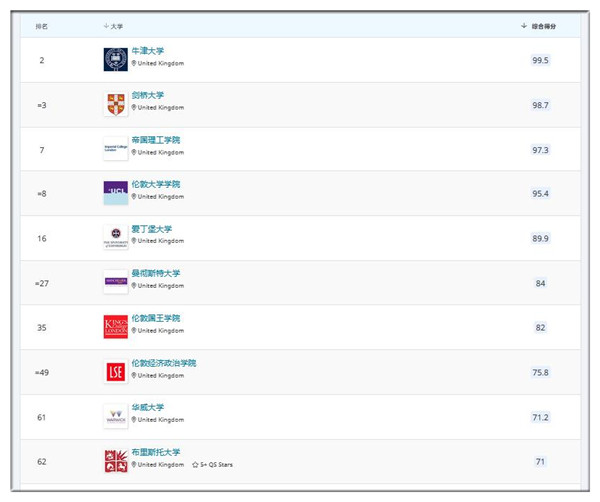Open the University of Bristol logo
The height and width of the screenshot is (502, 600).
pyautogui.click(x=116, y=461)
